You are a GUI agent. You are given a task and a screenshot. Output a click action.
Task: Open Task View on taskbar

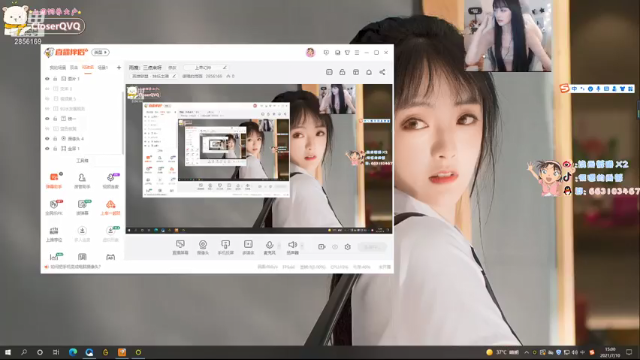coord(56,352)
